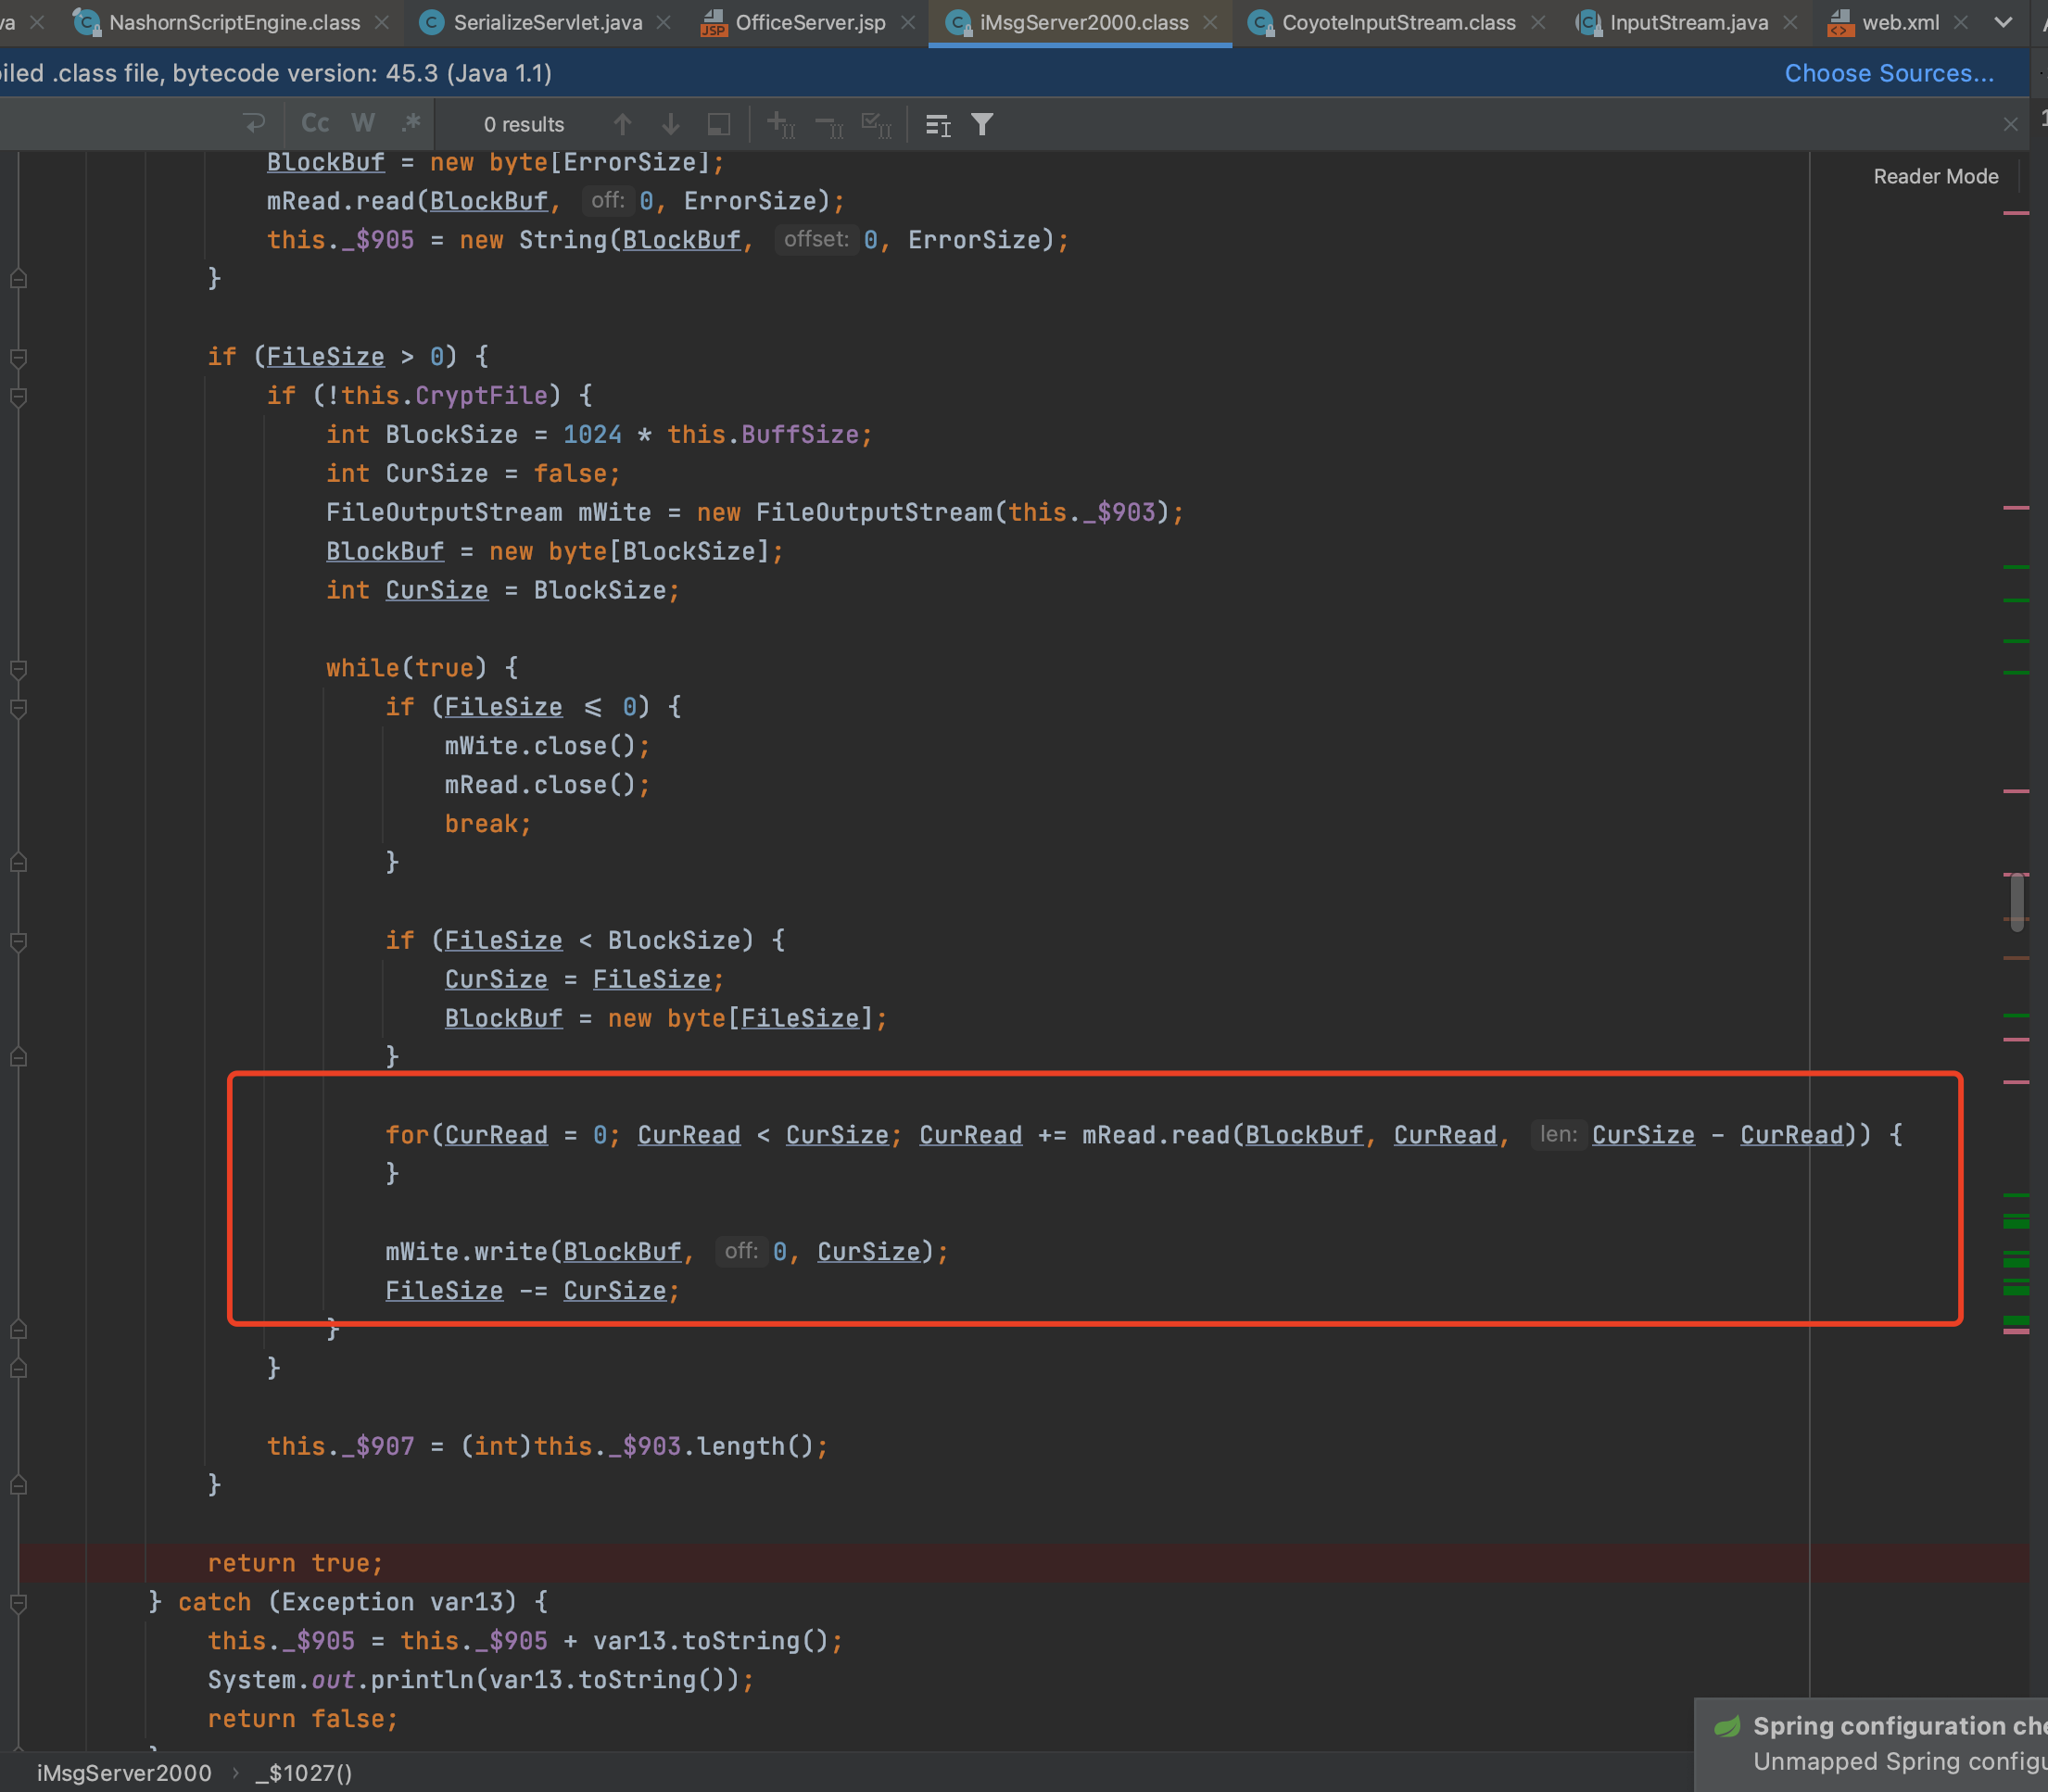Click the newline search icon
Viewport: 2048px width, 1792px height.
click(254, 124)
